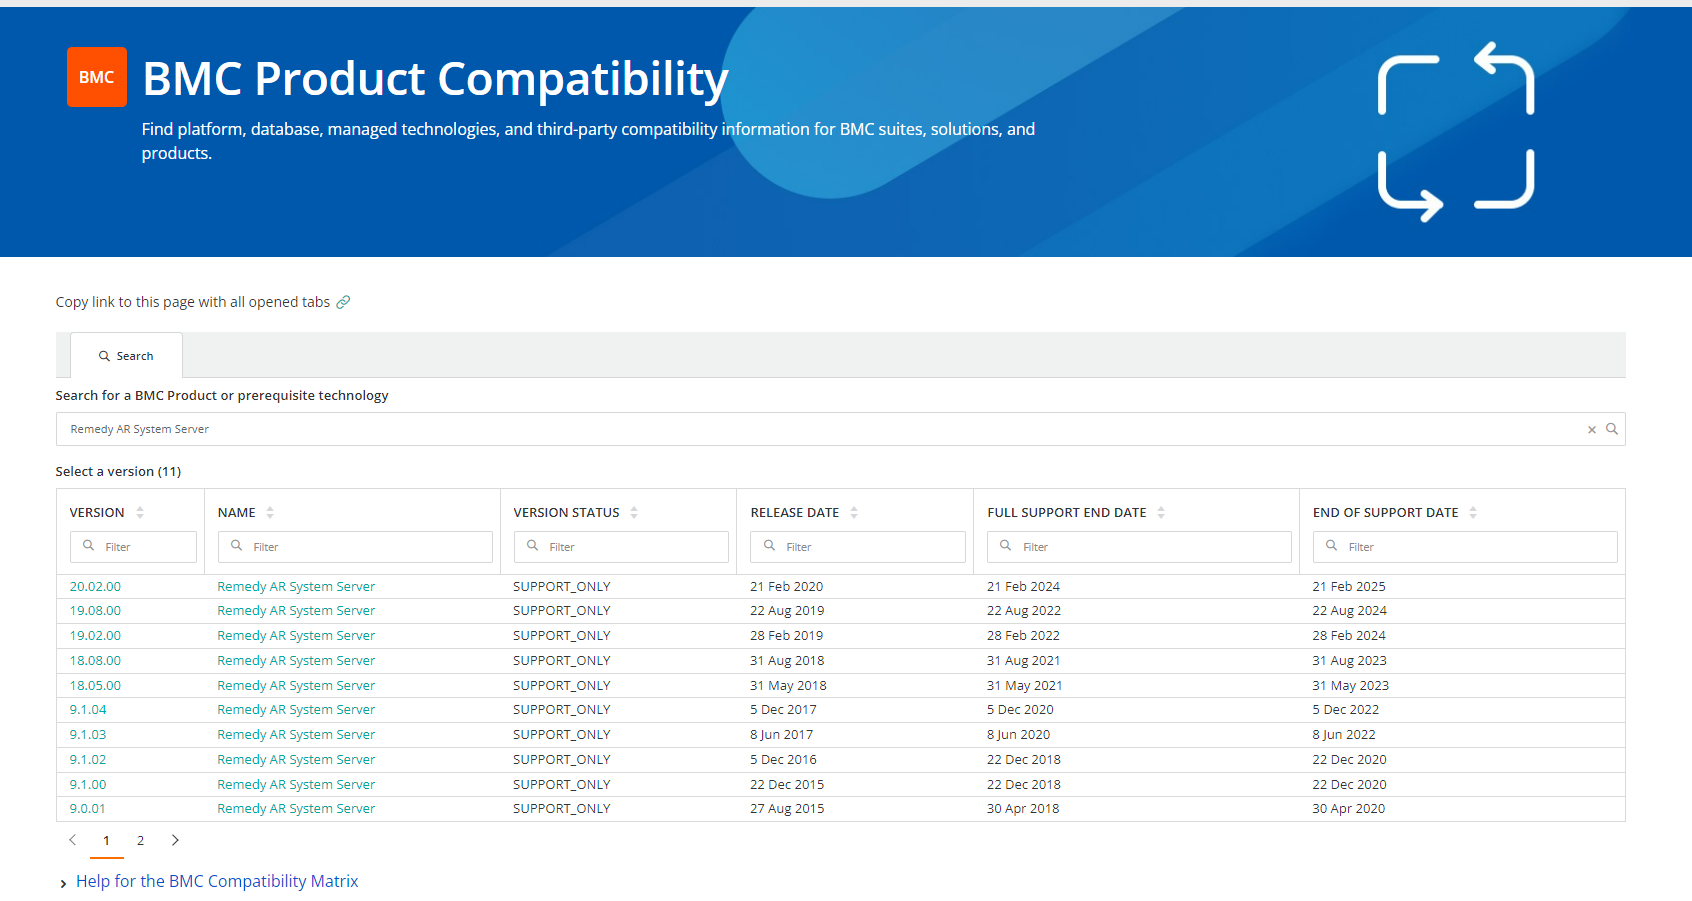Focus the FULL SUPPORT END DATE filter field
Image resolution: width=1692 pixels, height=901 pixels.
click(1139, 547)
